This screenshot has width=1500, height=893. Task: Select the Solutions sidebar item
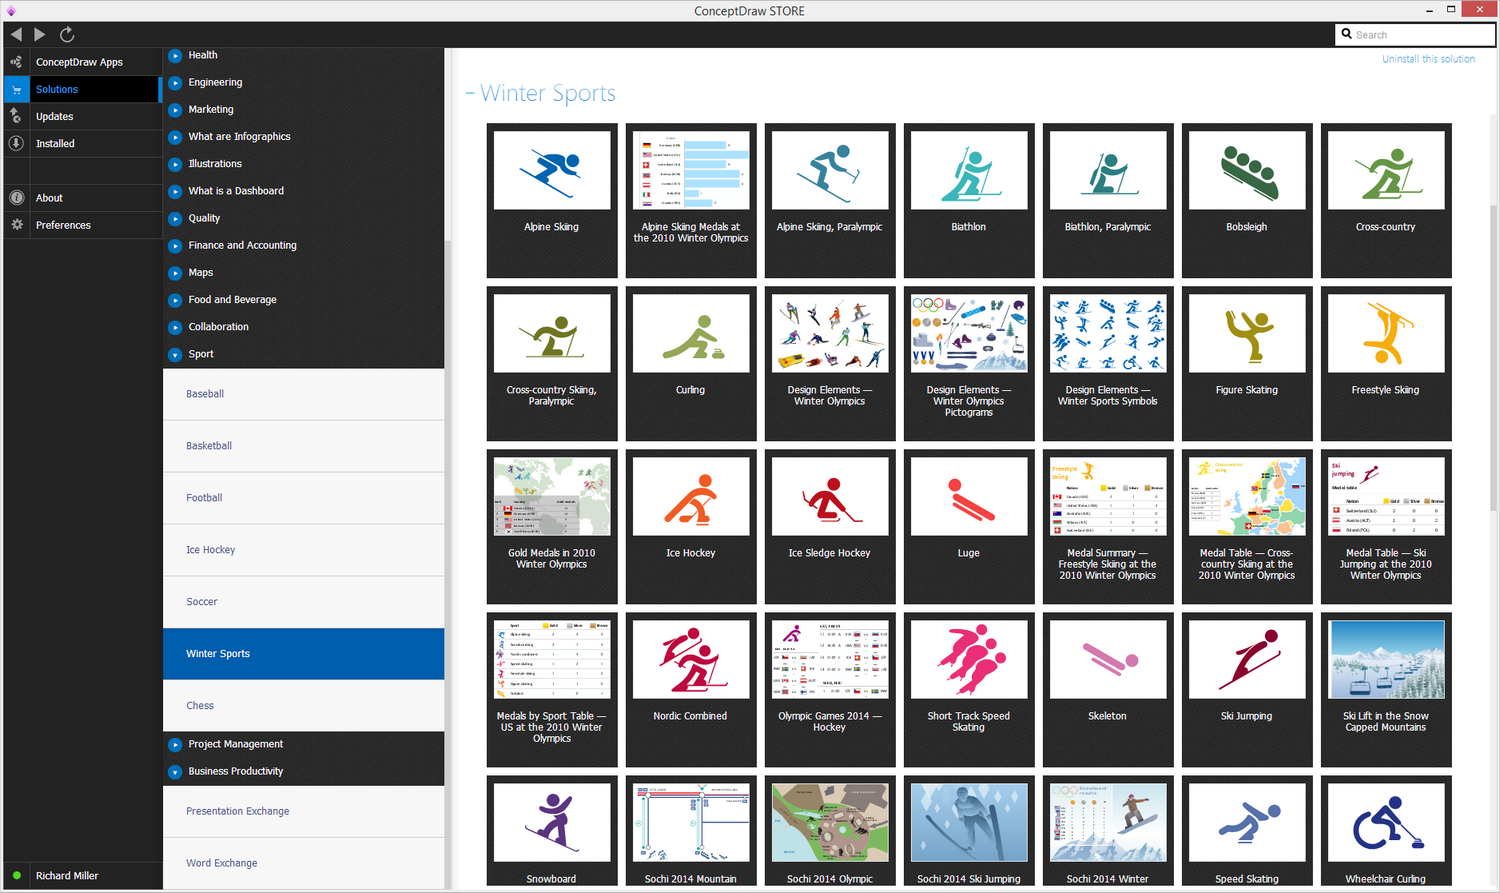coord(81,89)
